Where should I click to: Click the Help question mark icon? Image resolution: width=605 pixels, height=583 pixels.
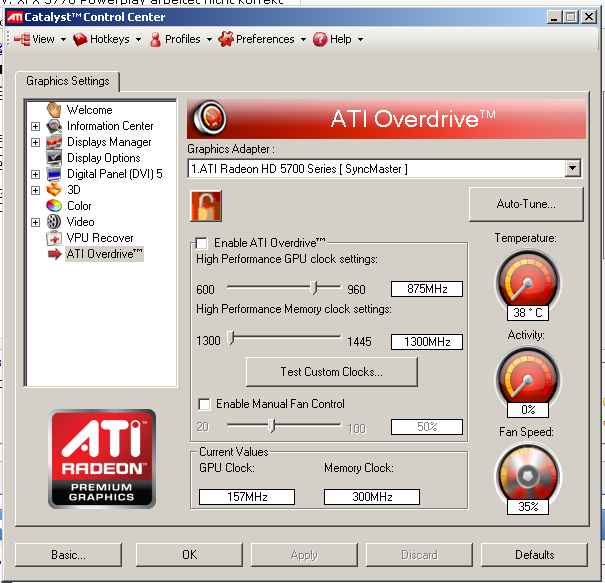coord(320,39)
